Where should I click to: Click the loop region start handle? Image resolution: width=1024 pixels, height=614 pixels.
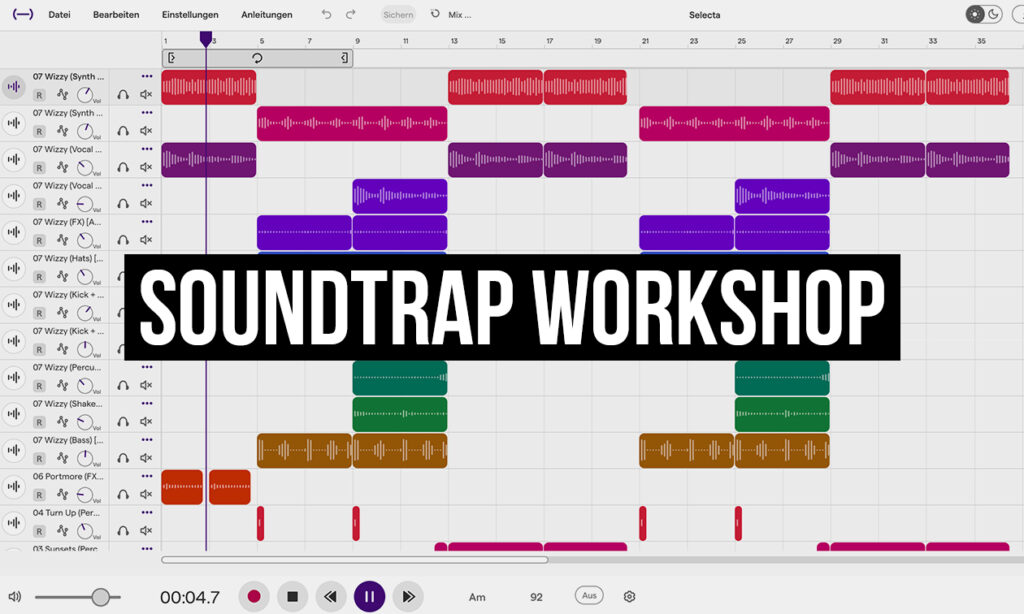pyautogui.click(x=171, y=58)
